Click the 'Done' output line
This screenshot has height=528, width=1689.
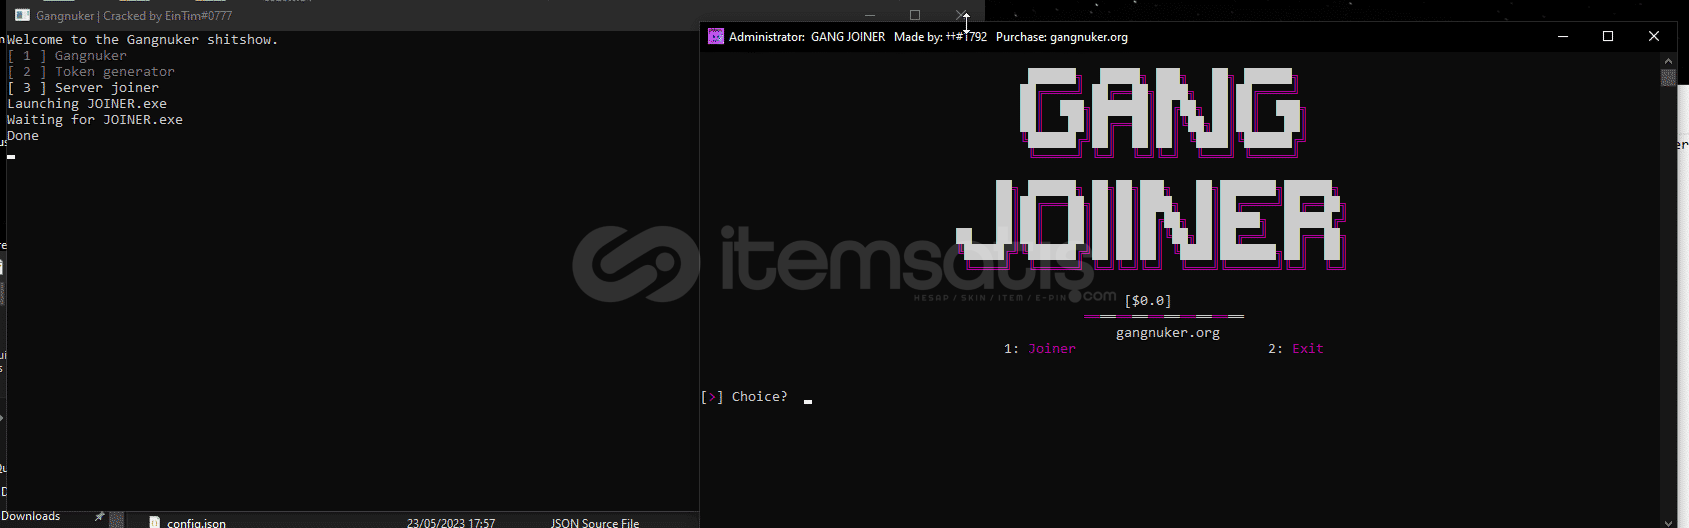pyautogui.click(x=23, y=136)
